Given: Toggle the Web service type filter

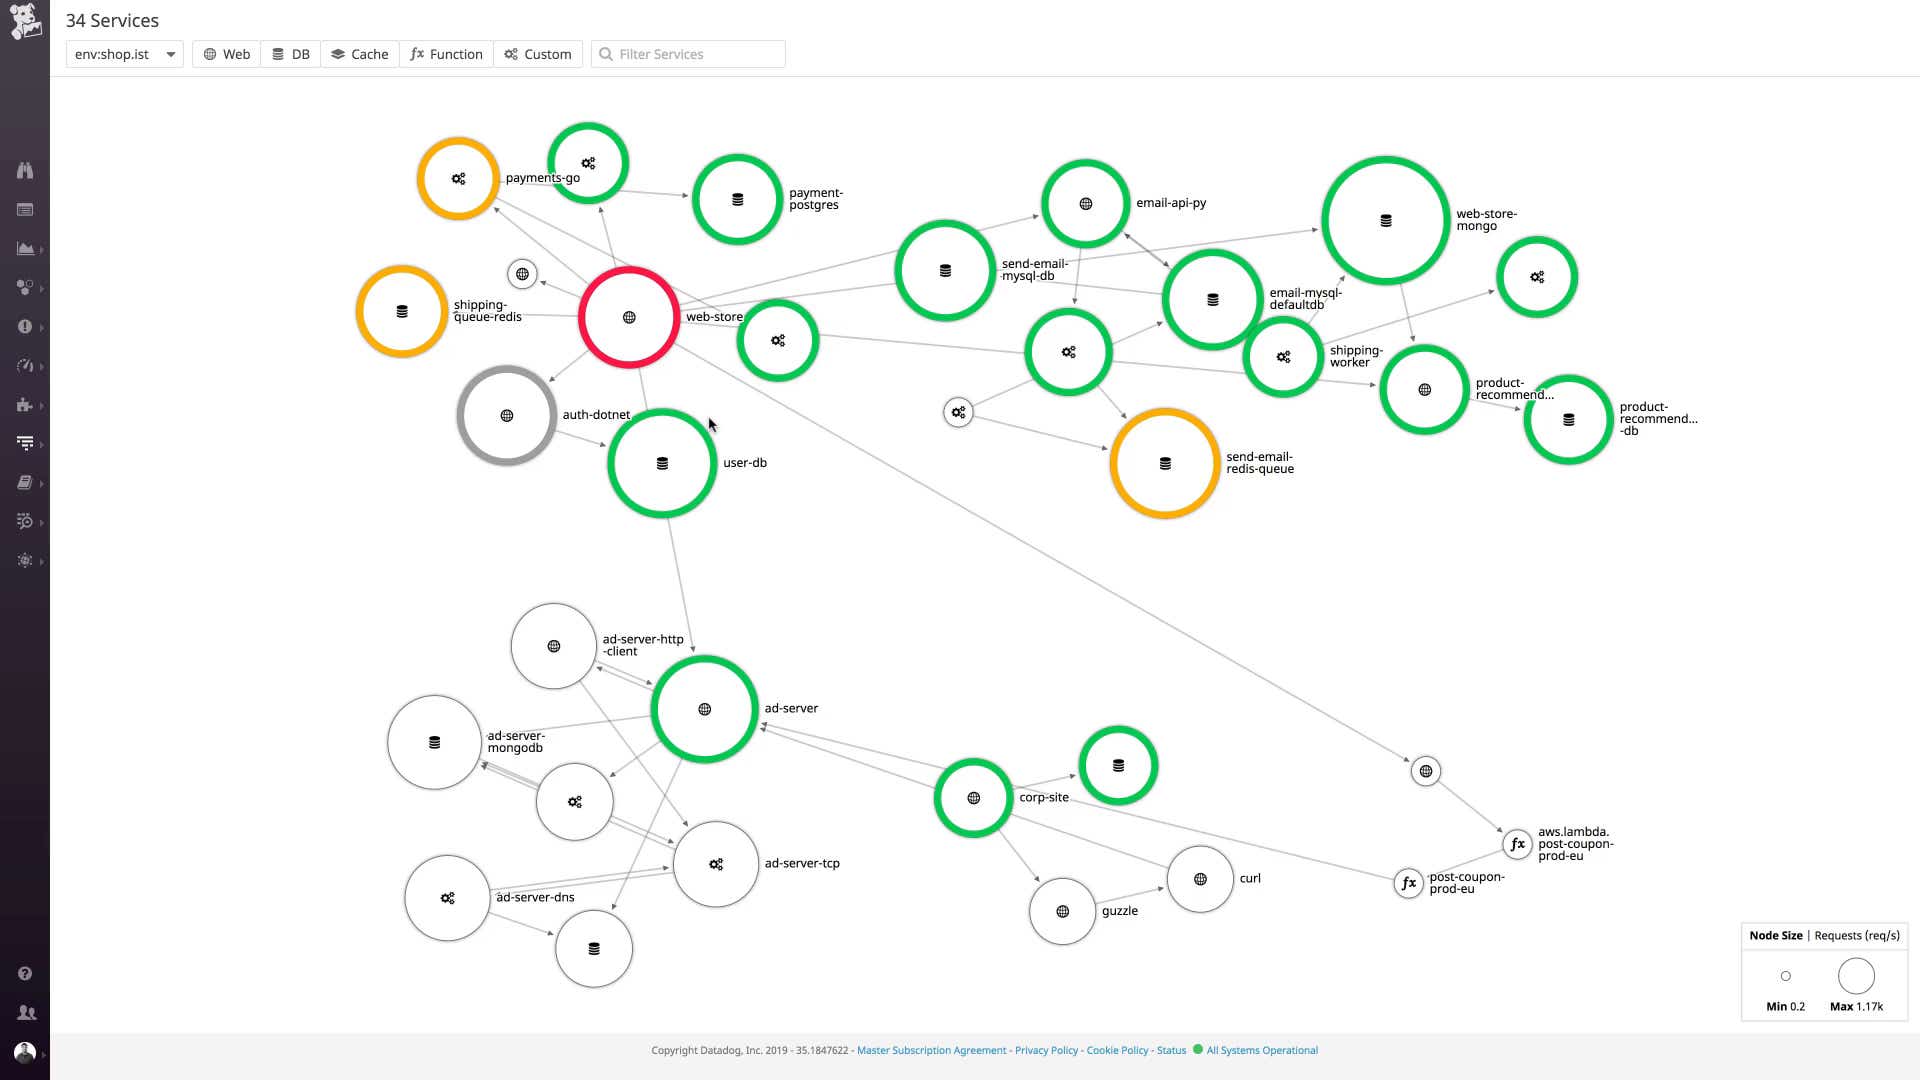Looking at the screenshot, I should [227, 54].
